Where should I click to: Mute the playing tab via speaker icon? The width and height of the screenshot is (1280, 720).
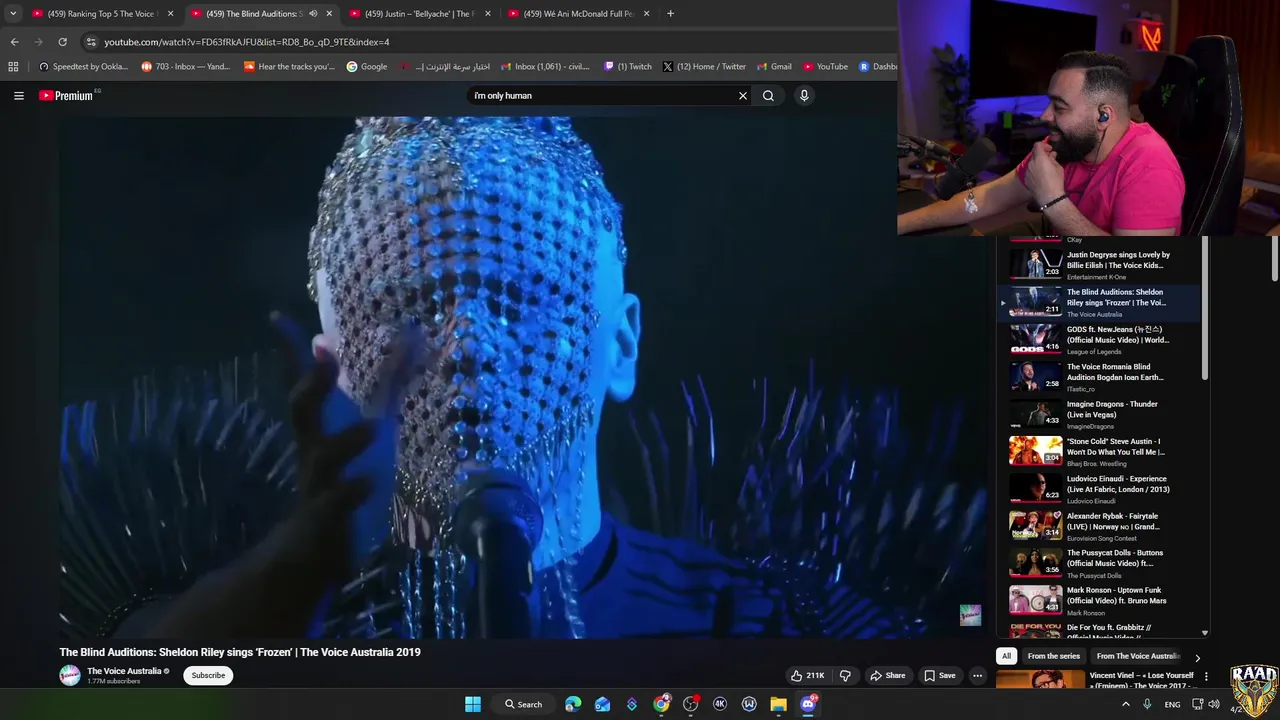tap(313, 14)
